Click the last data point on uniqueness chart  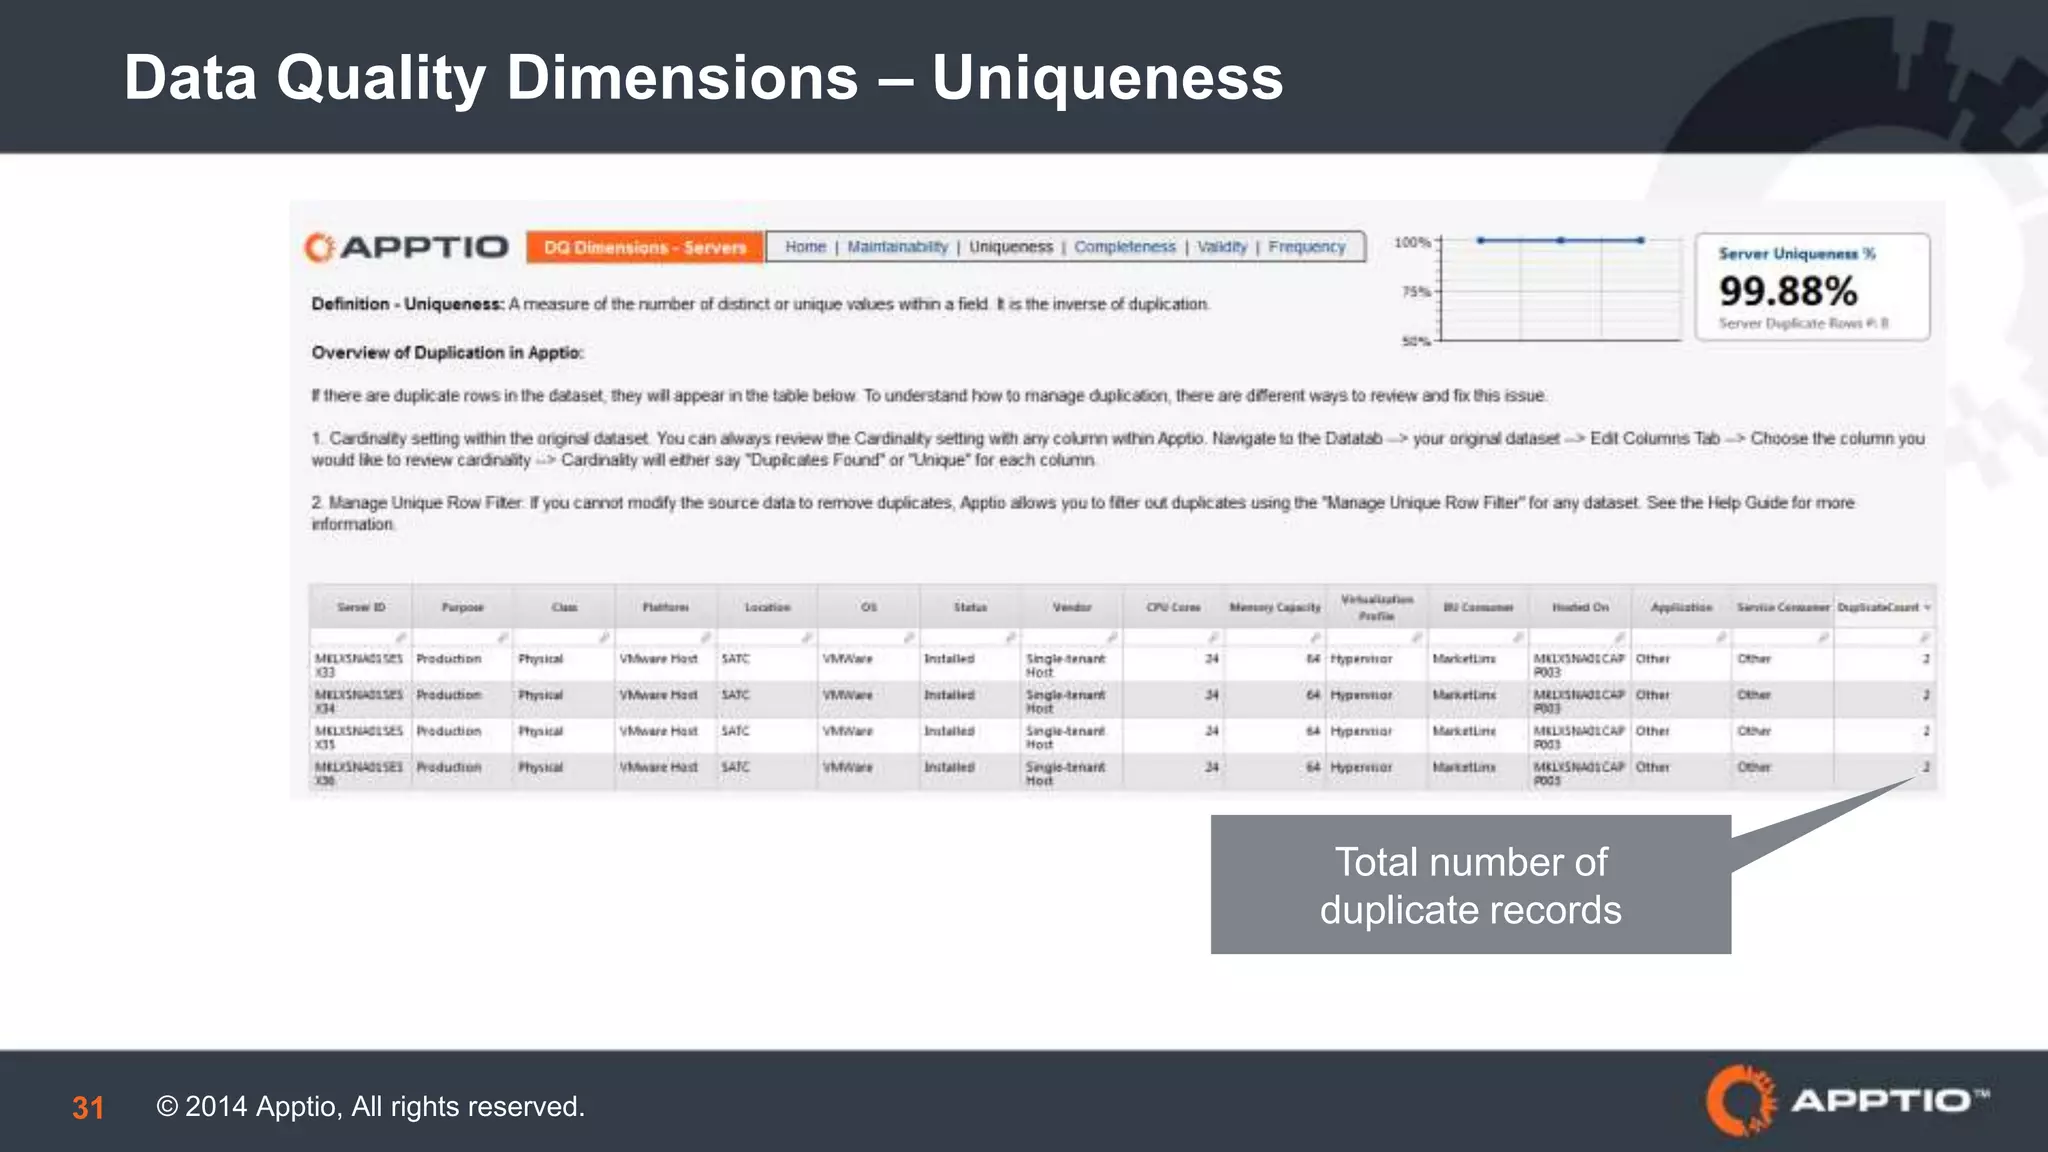pyautogui.click(x=1641, y=240)
